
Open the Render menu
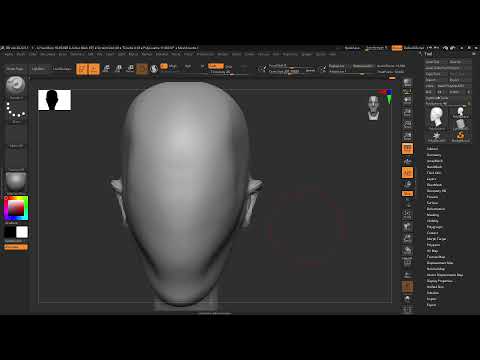pyautogui.click(x=223, y=54)
